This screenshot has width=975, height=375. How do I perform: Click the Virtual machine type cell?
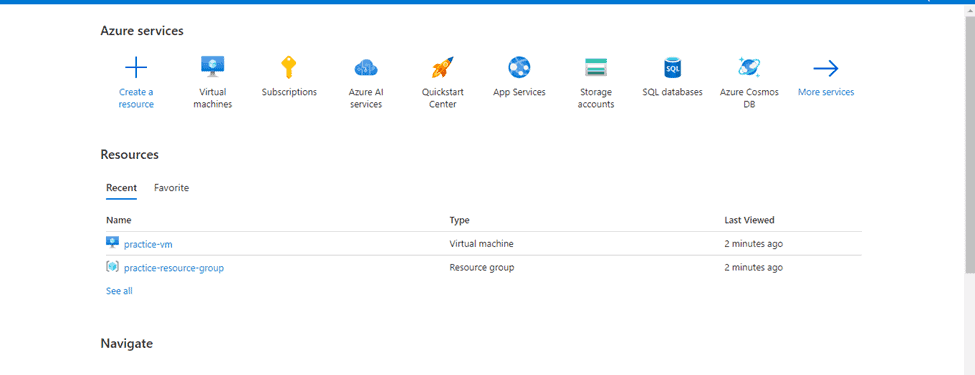[482, 244]
